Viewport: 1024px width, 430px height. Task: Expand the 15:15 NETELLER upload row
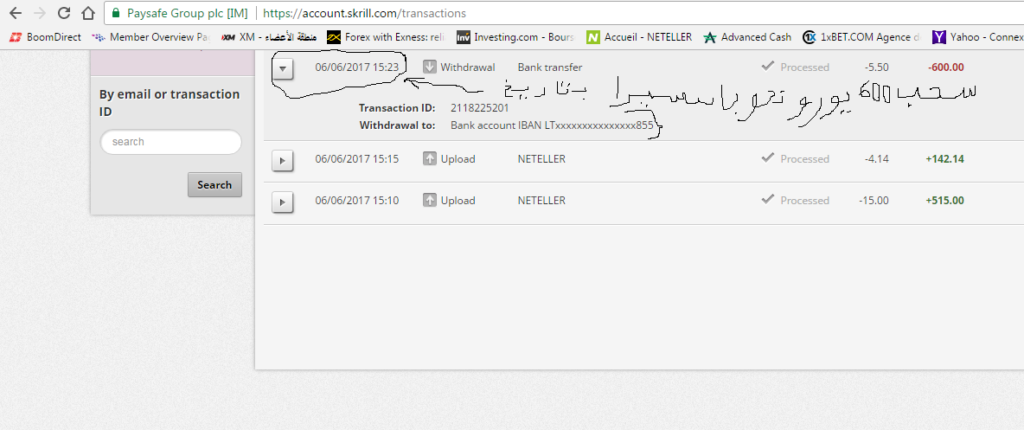(283, 160)
